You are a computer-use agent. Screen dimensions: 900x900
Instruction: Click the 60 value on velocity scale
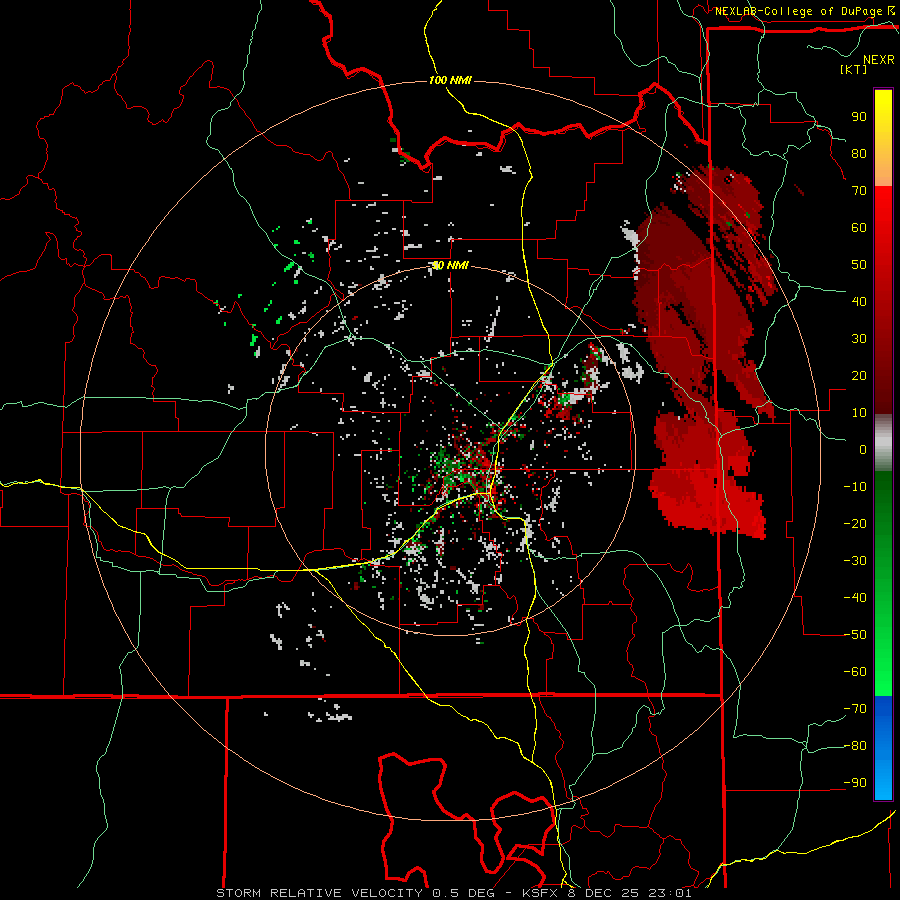pos(859,227)
